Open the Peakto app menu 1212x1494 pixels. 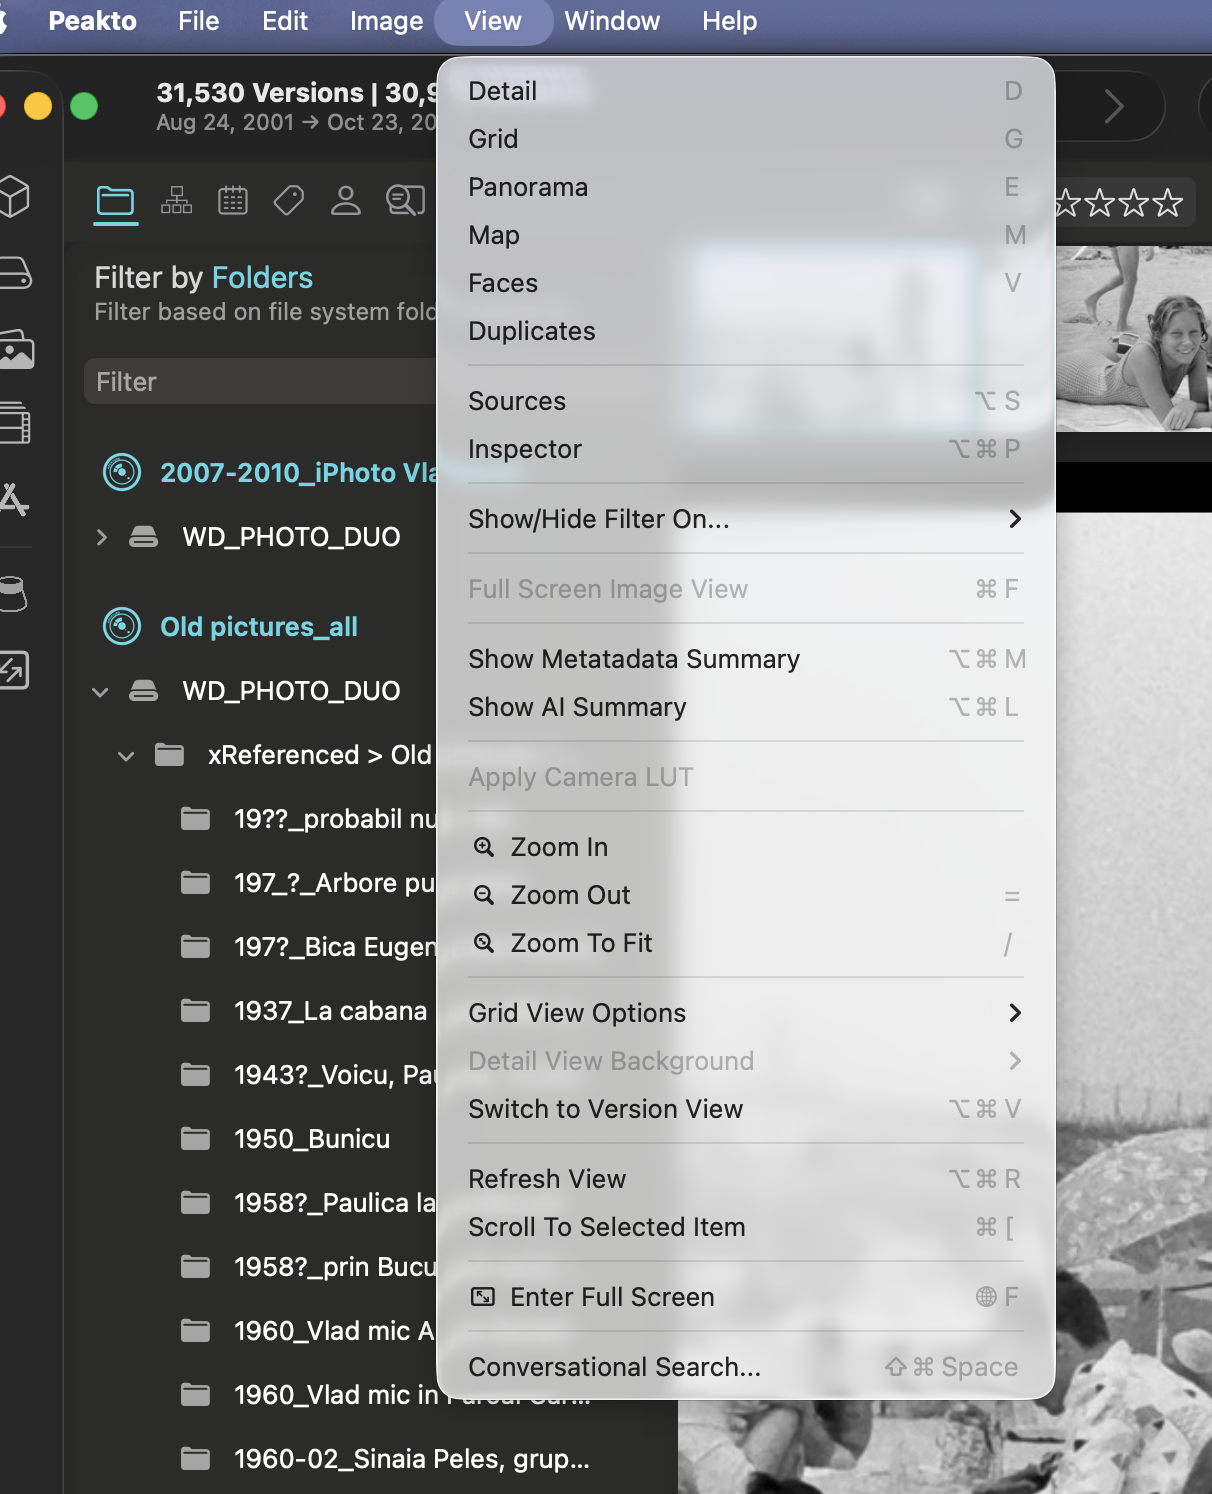tap(92, 21)
